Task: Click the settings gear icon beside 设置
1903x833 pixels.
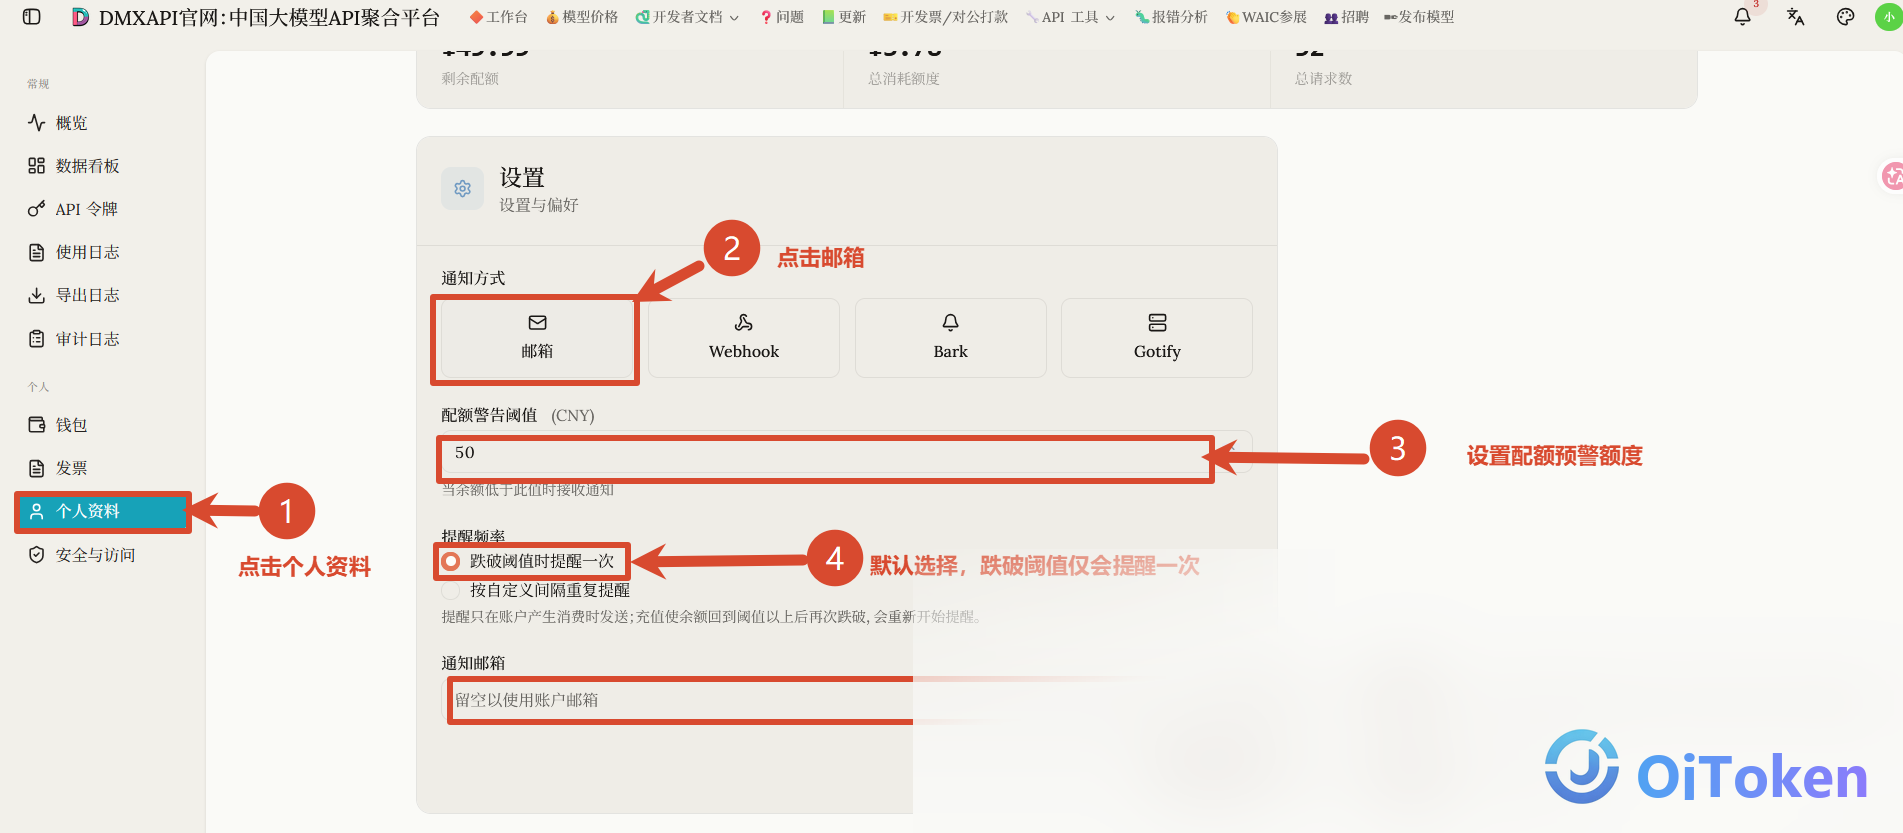Action: (x=462, y=188)
